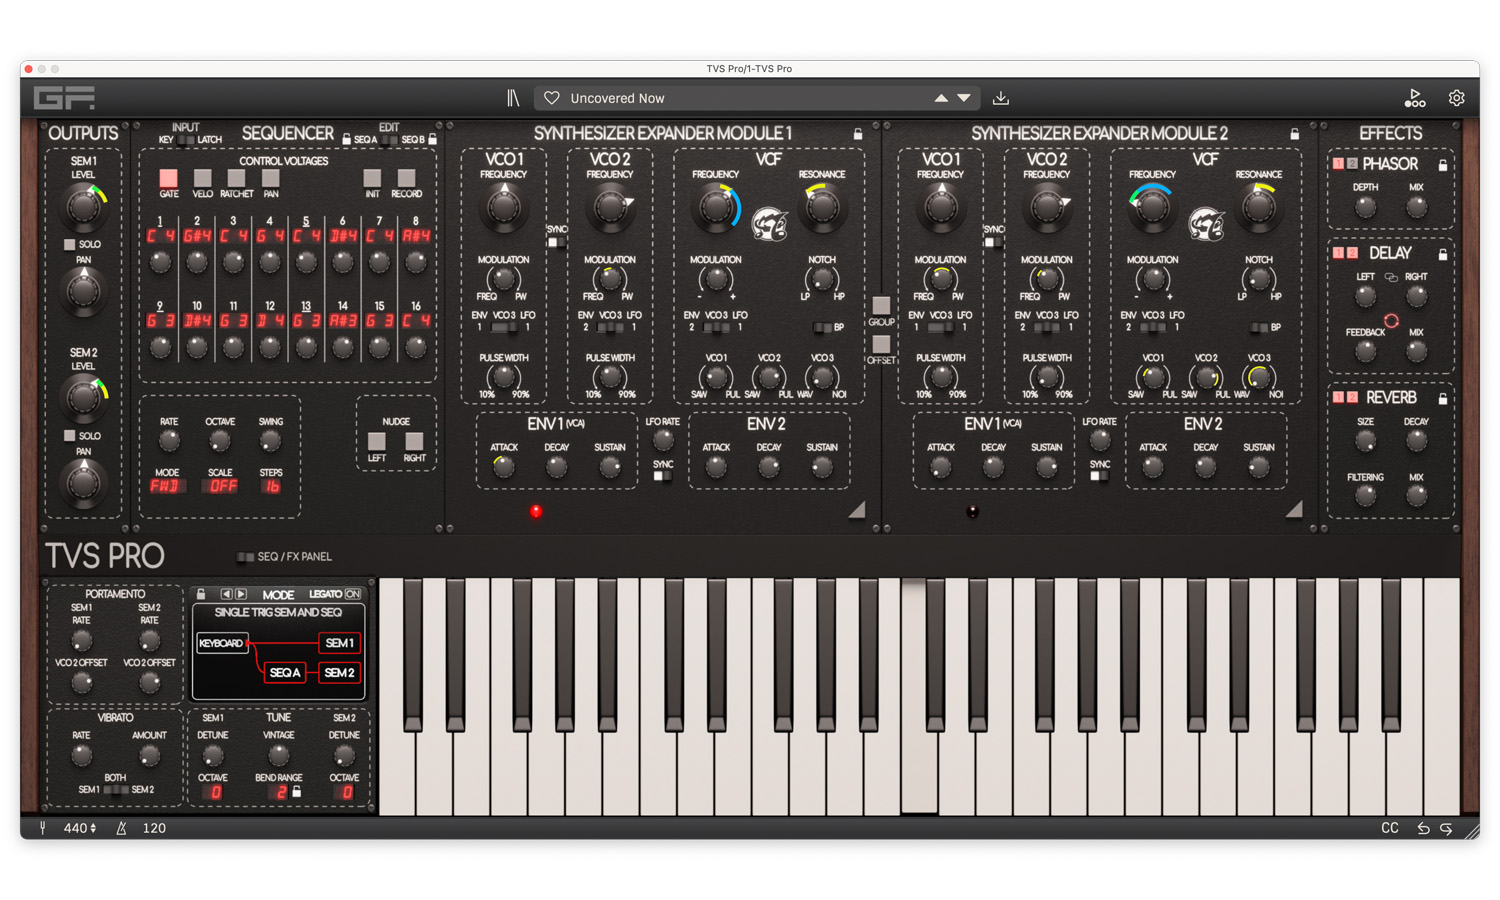Click the Ratchet control voltage button

click(x=236, y=178)
